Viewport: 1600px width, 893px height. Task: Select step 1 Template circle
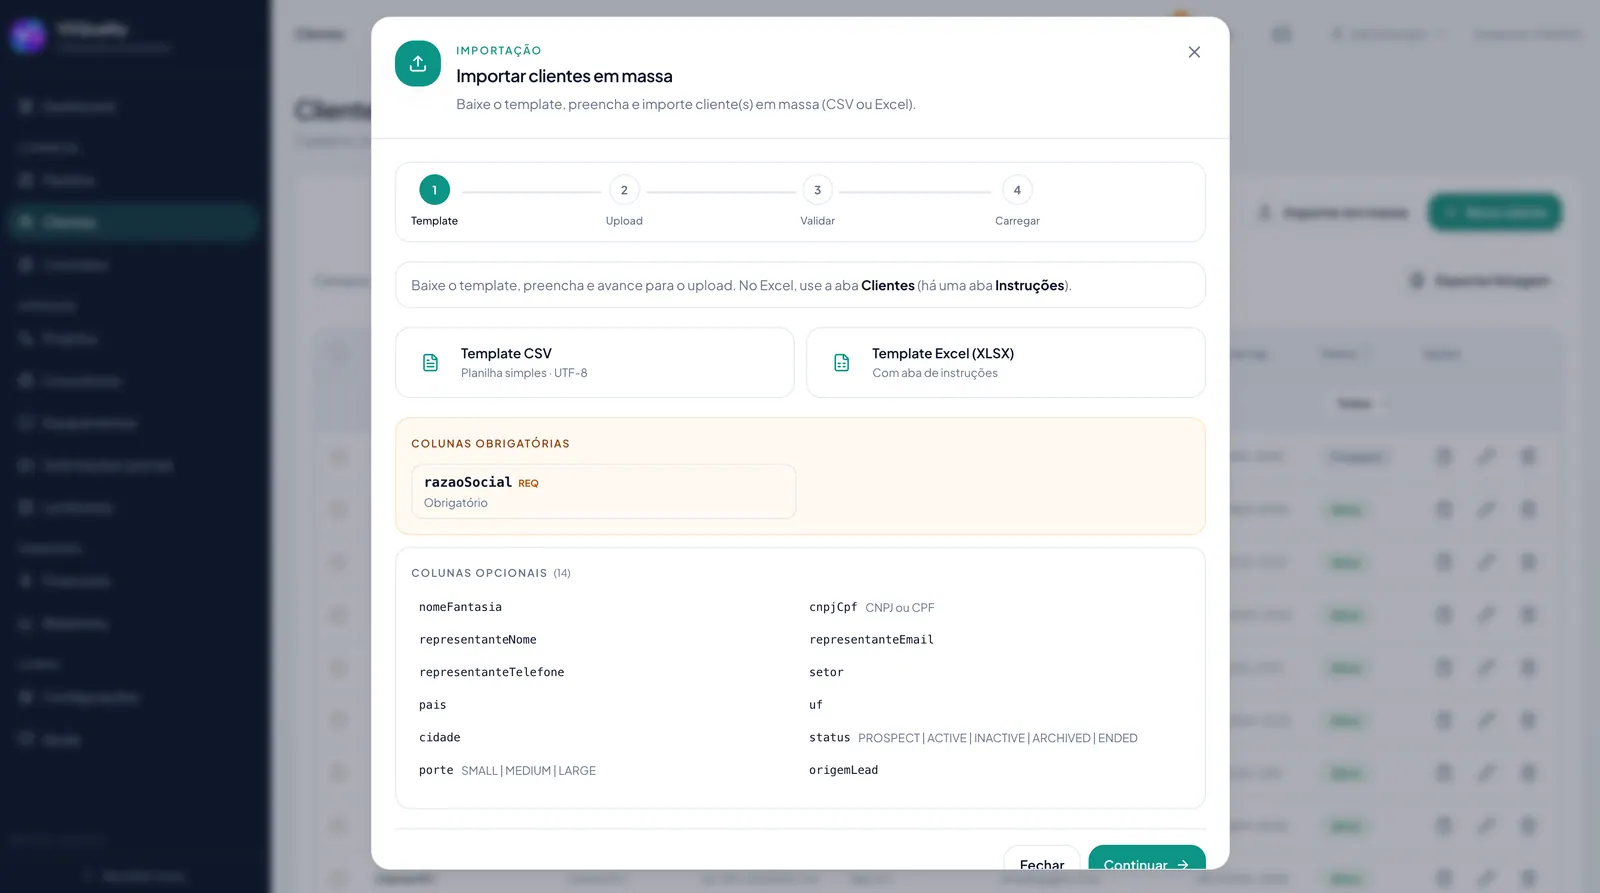[x=434, y=190]
